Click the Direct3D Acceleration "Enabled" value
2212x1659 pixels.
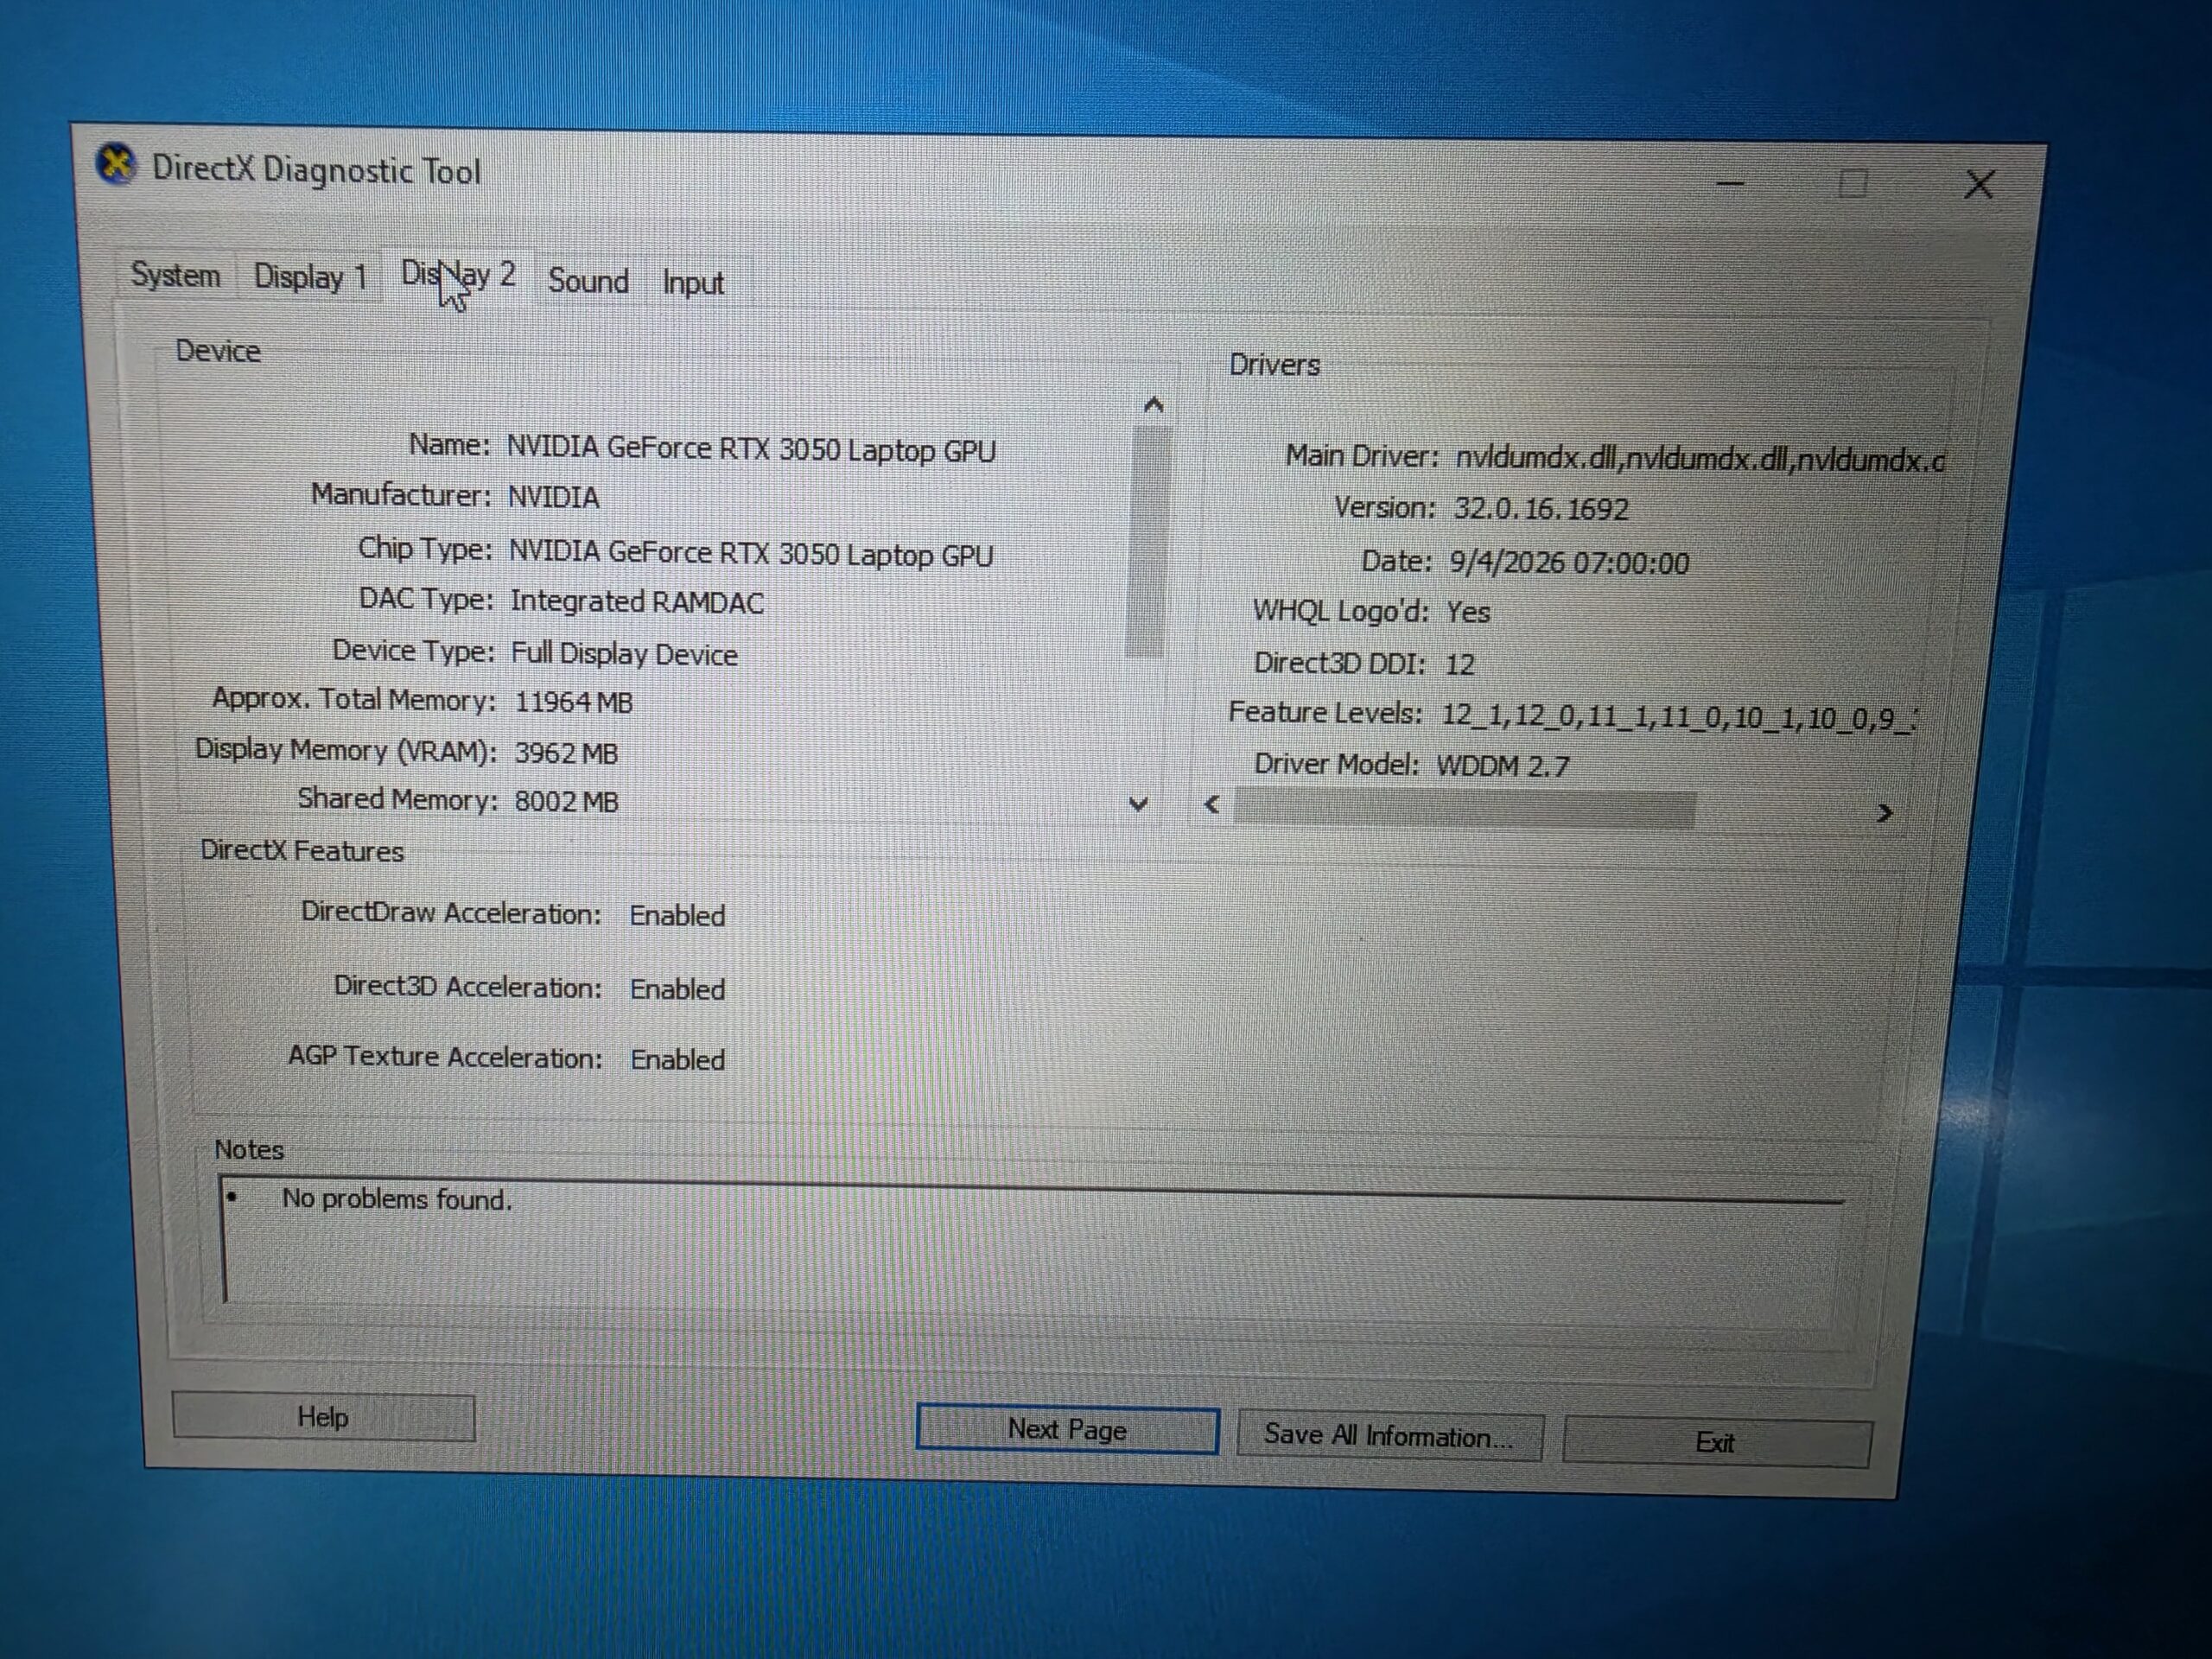[x=677, y=990]
